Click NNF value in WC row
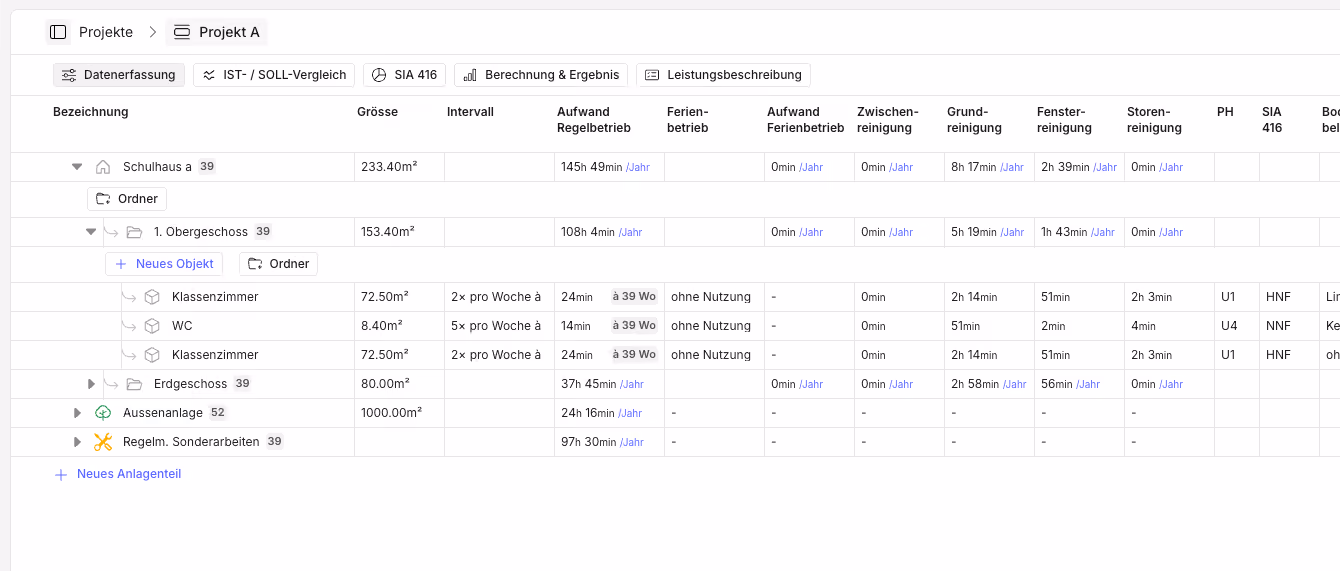 pos(1278,326)
